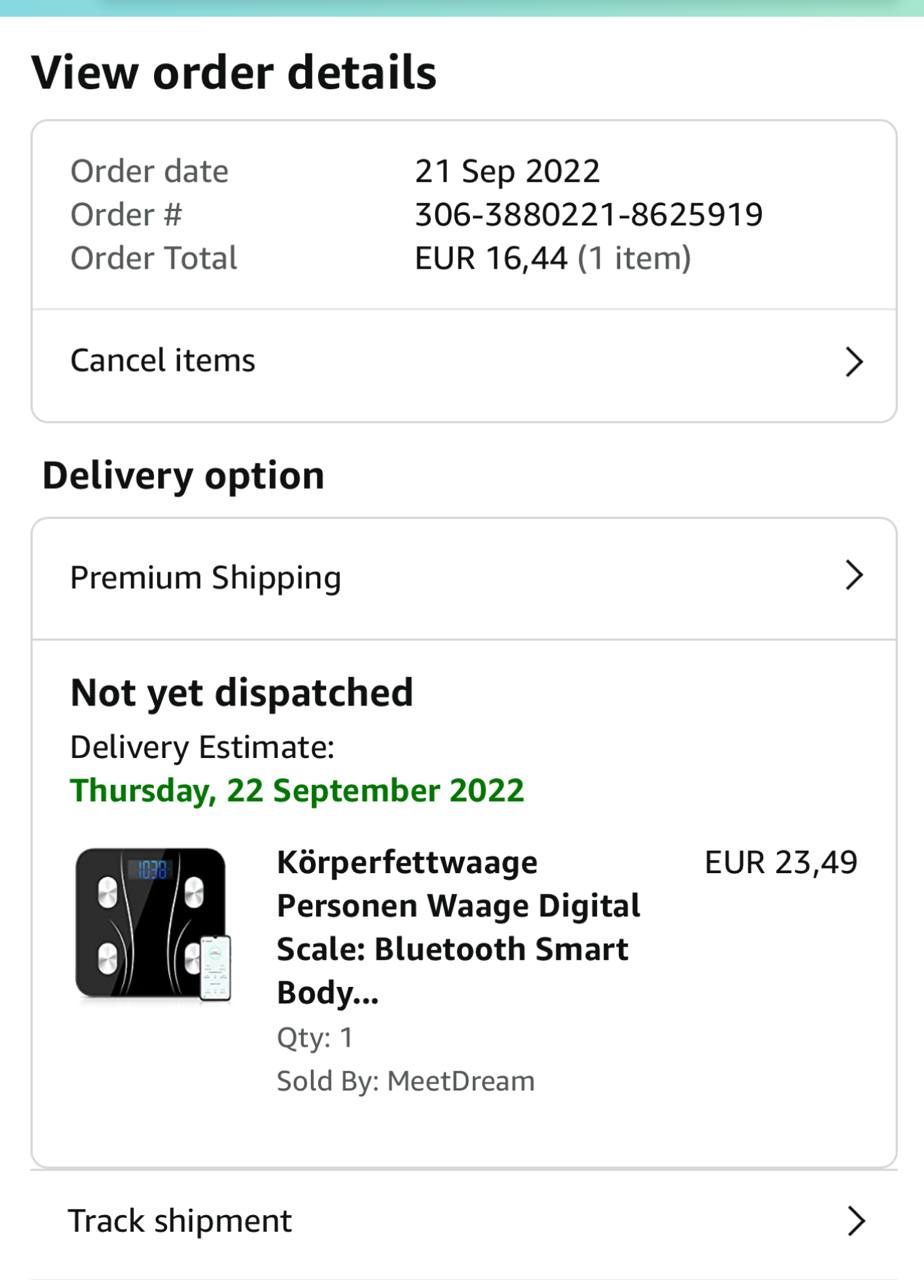
Task: Open the Körperfettwaage product title link
Action: click(x=458, y=927)
